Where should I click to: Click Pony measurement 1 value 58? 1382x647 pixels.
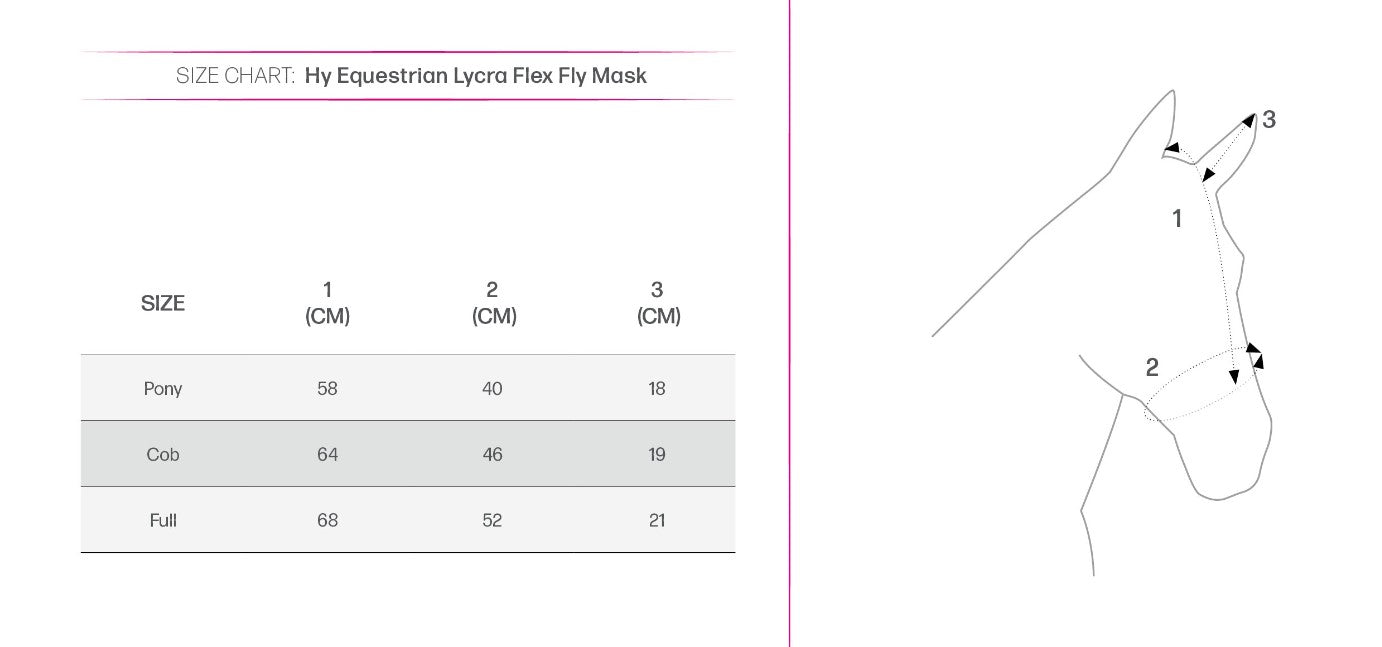click(x=327, y=388)
